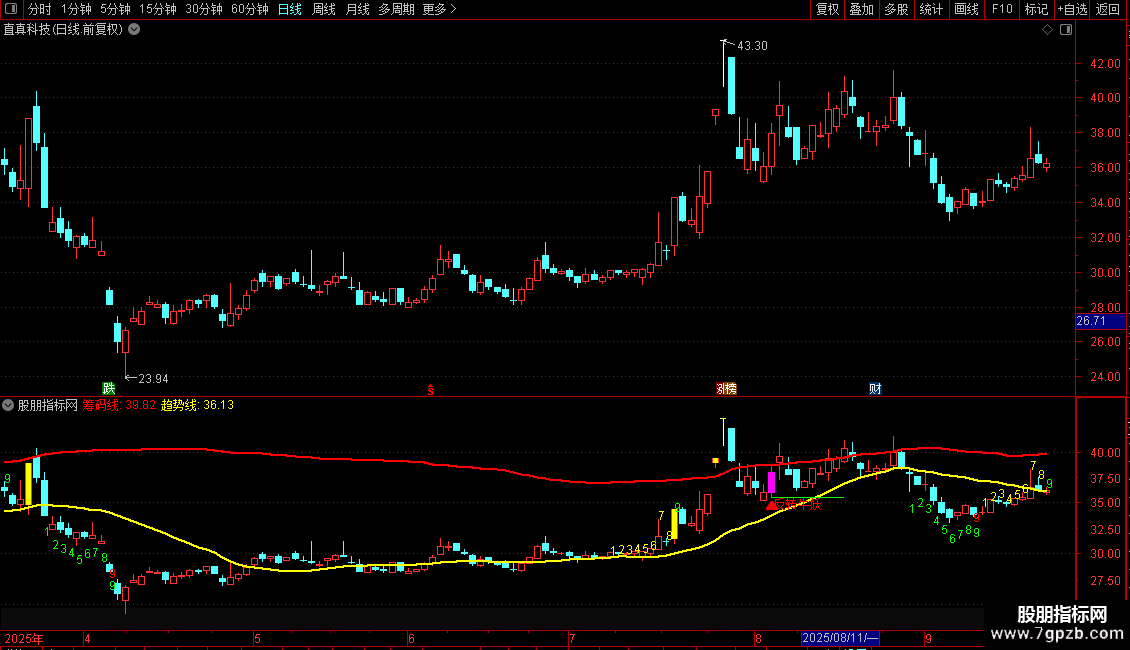Click the 42.00 price axis label
1130x650 pixels.
click(1105, 63)
